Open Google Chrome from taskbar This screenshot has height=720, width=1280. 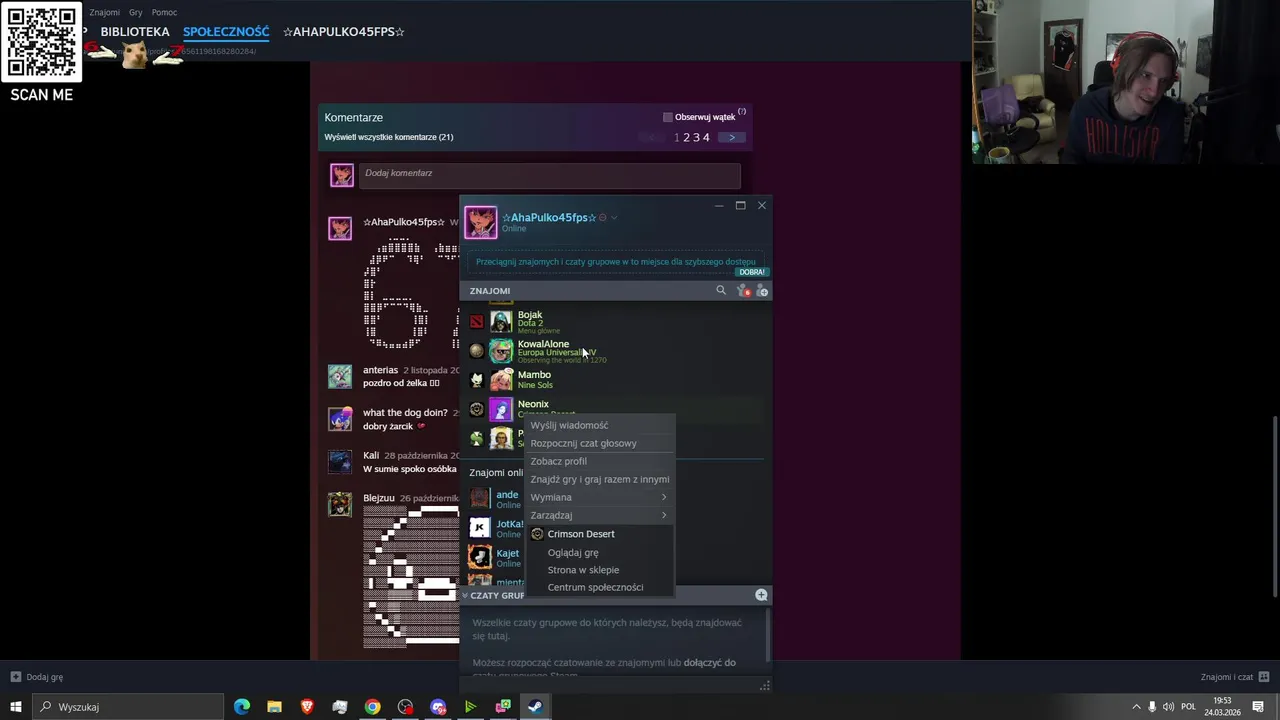pyautogui.click(x=372, y=707)
